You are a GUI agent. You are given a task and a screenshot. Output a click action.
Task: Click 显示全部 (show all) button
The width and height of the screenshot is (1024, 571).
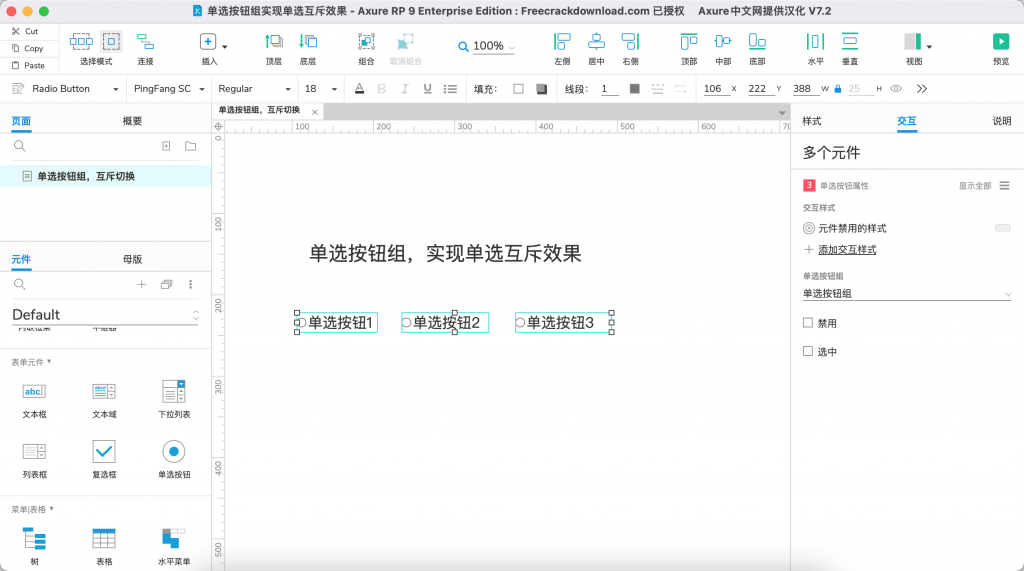tap(975, 186)
